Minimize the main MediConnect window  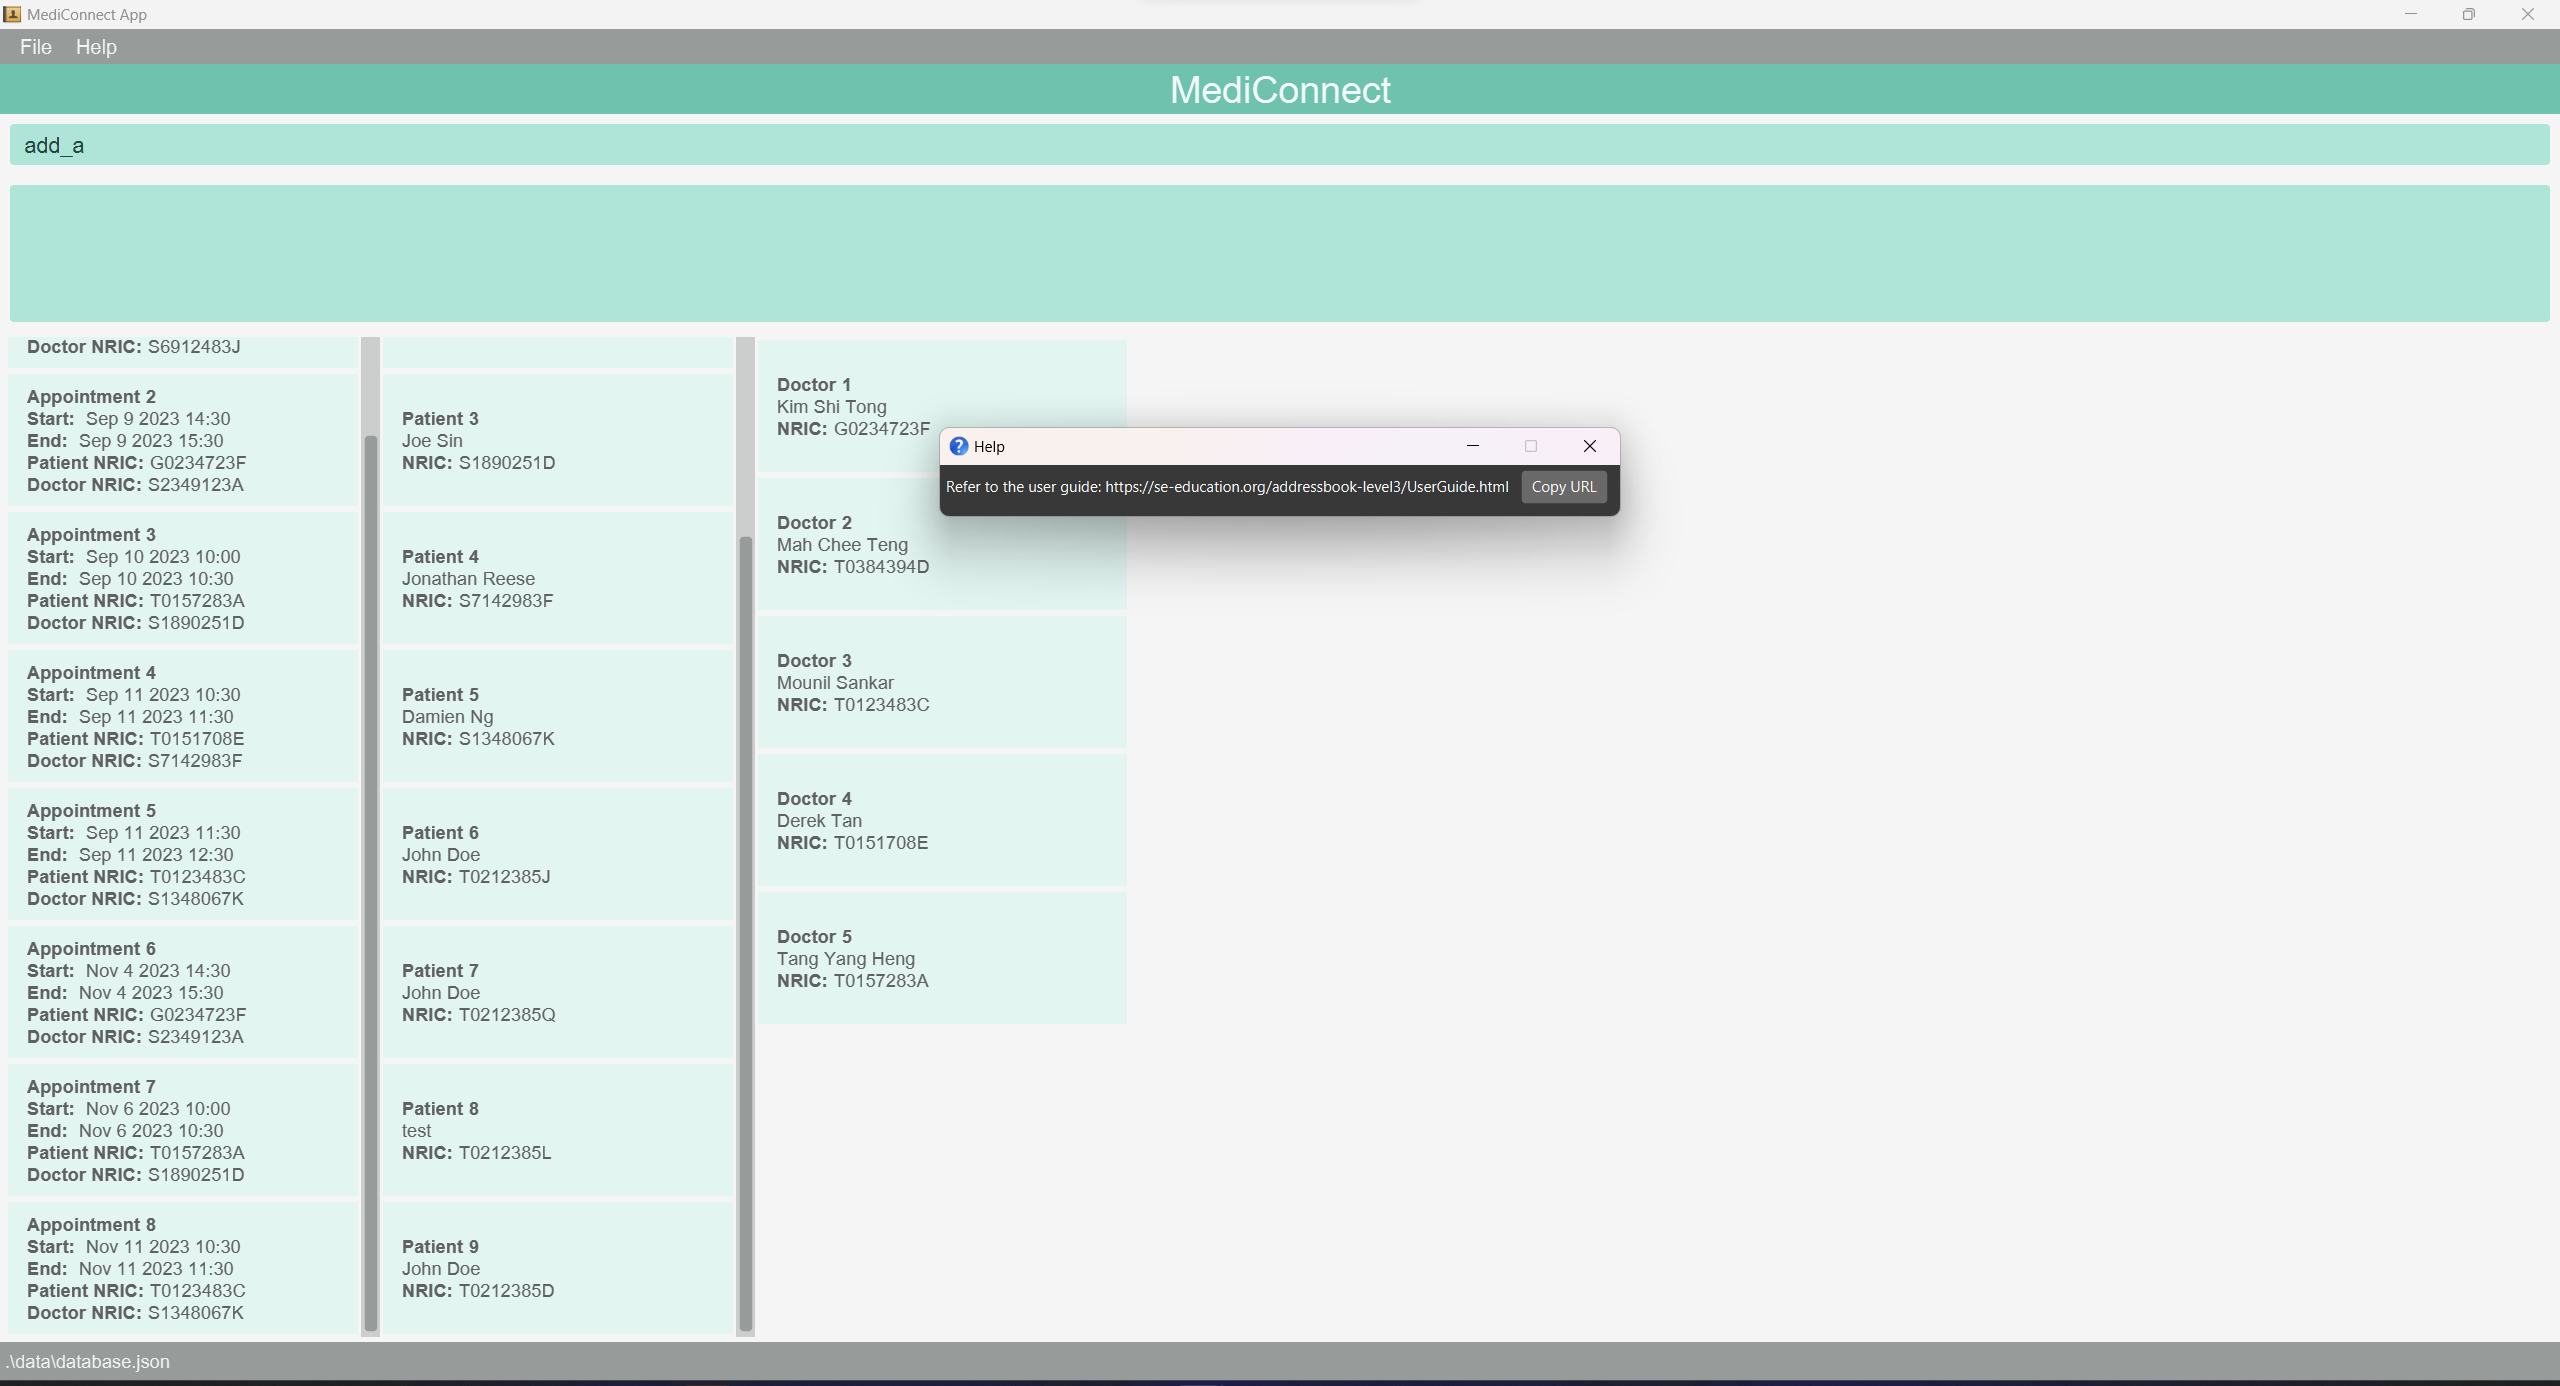[x=2410, y=14]
